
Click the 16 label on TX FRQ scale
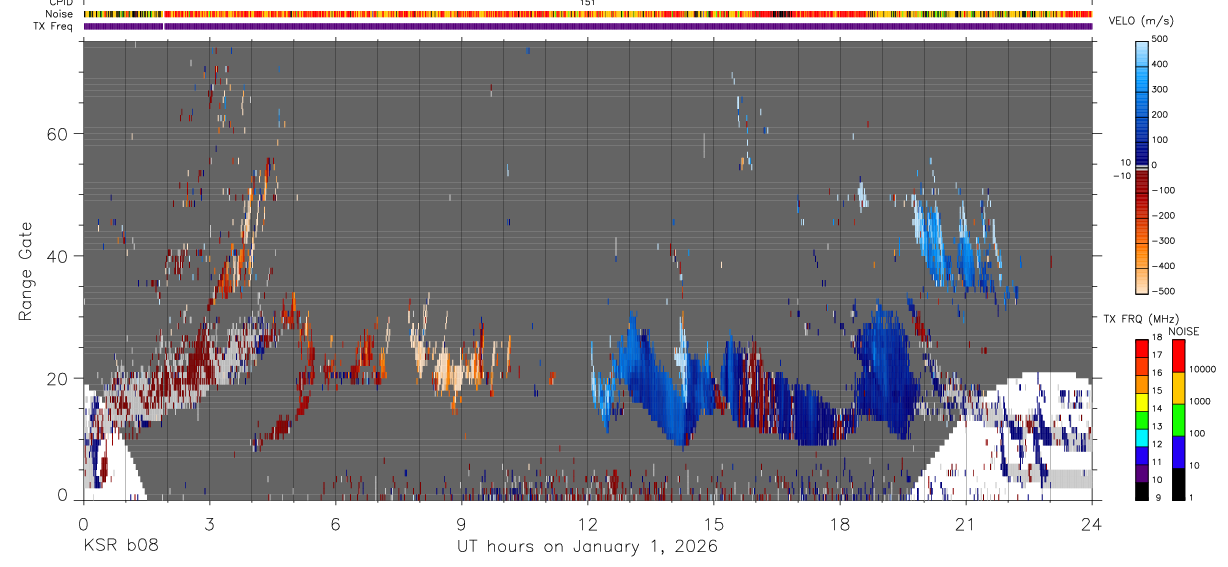[1158, 375]
